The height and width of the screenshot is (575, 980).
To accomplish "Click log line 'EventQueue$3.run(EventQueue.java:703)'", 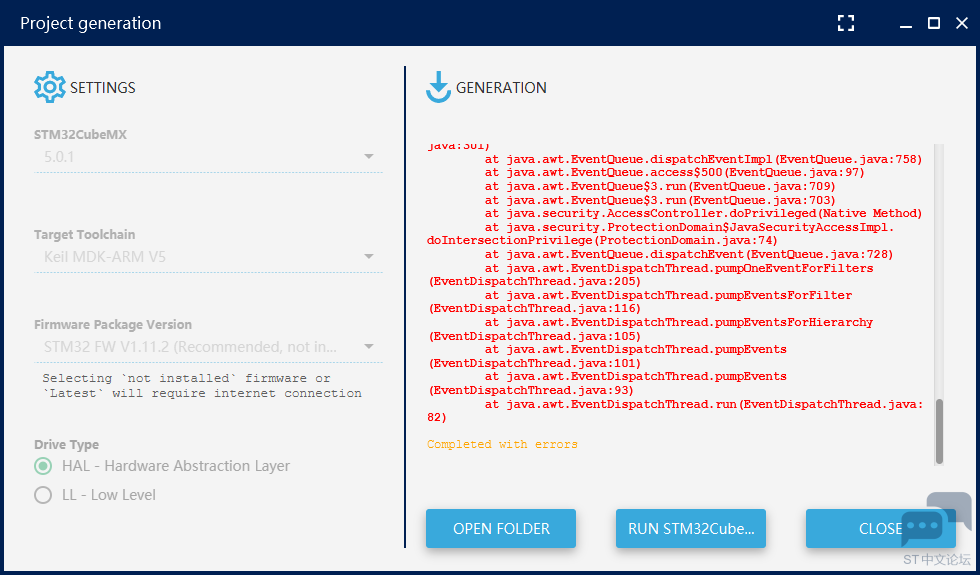I will pos(661,200).
